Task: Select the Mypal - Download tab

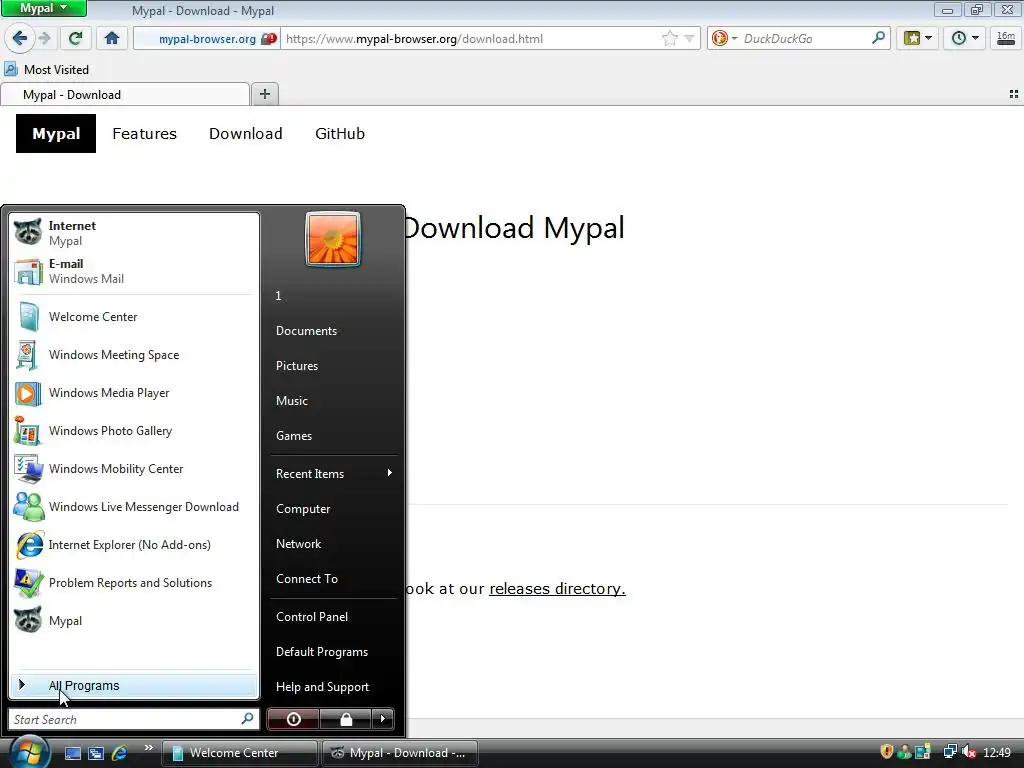Action: (x=125, y=94)
